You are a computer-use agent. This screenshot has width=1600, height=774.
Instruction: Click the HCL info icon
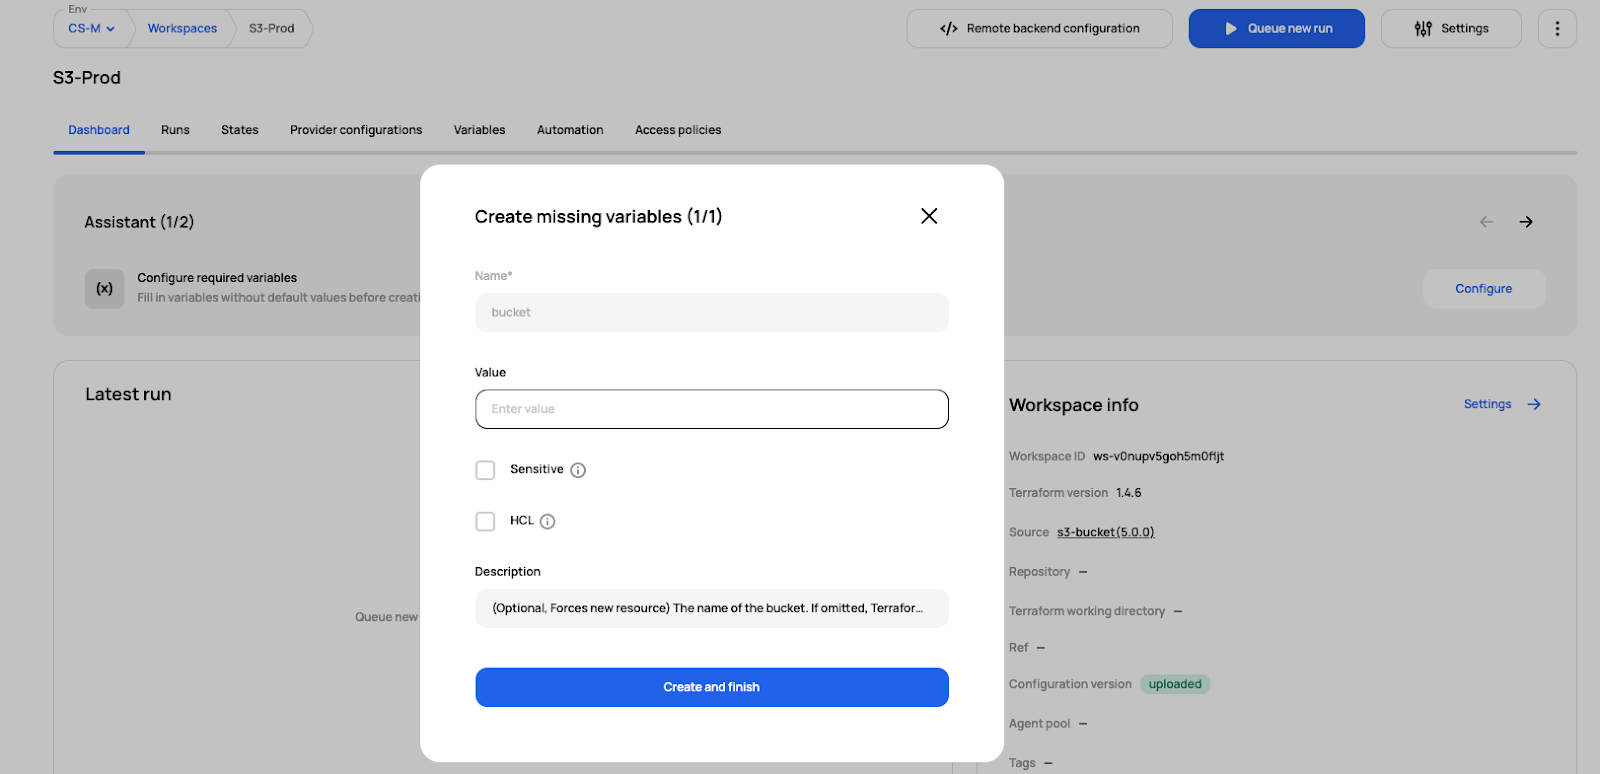click(547, 521)
